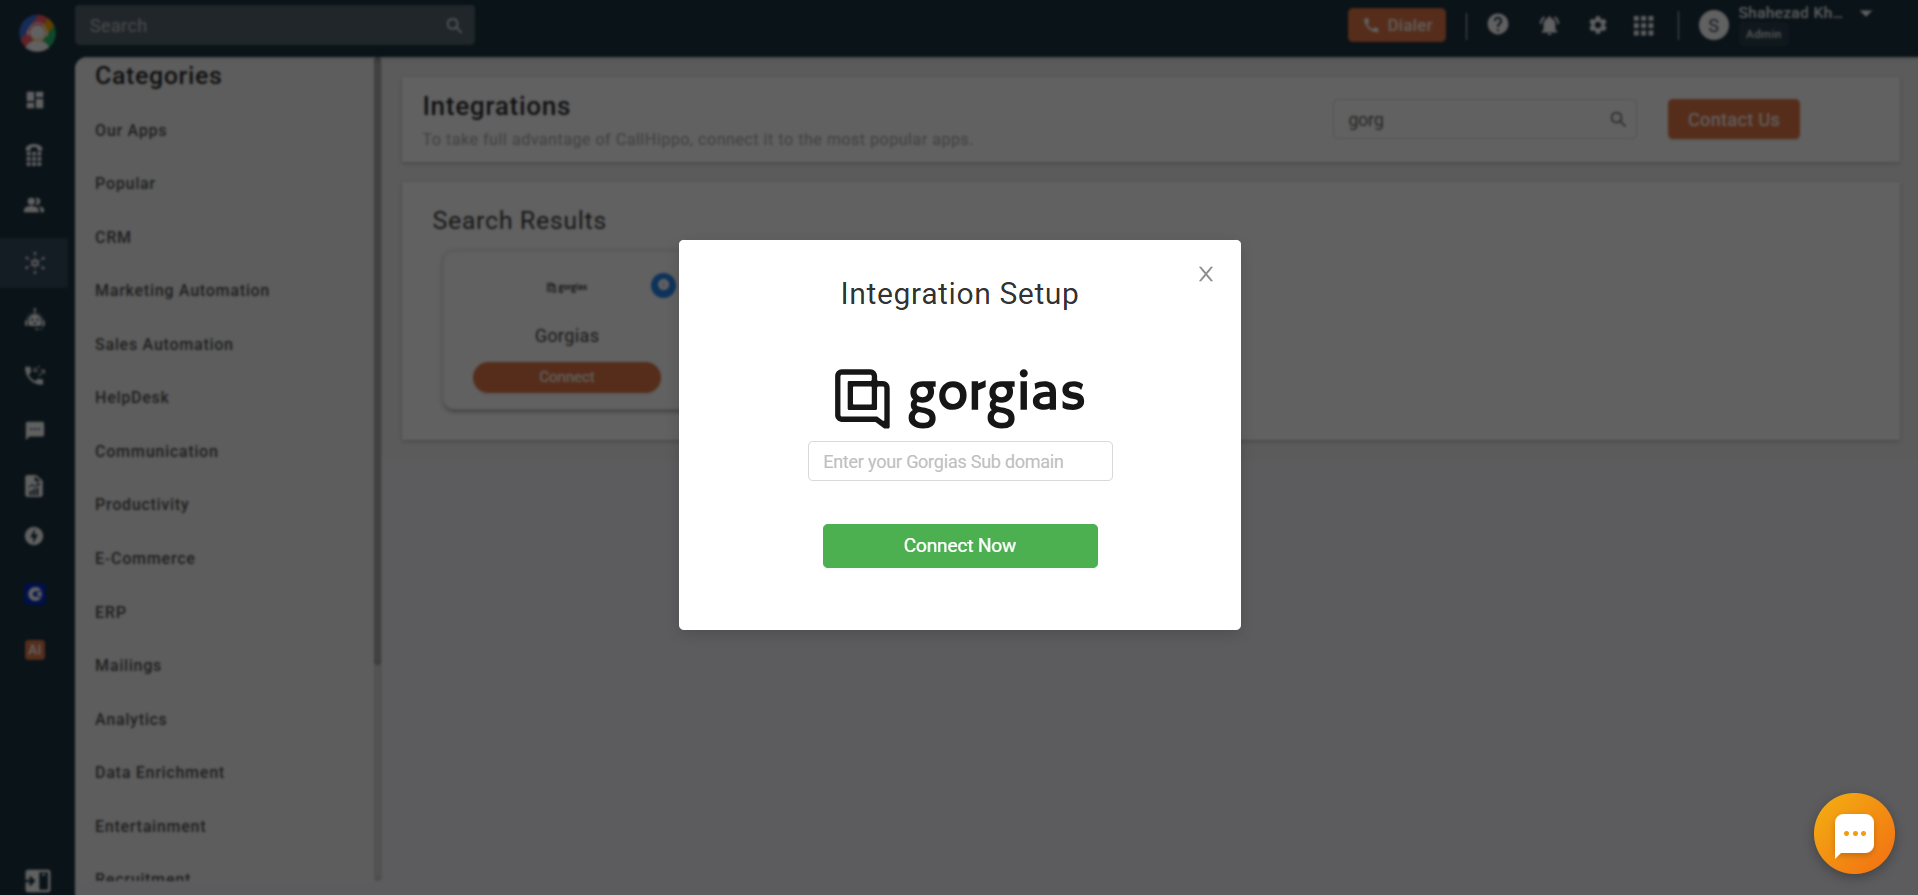Viewport: 1918px width, 895px height.
Task: Click the top bar search magnifier icon
Action: coord(454,25)
